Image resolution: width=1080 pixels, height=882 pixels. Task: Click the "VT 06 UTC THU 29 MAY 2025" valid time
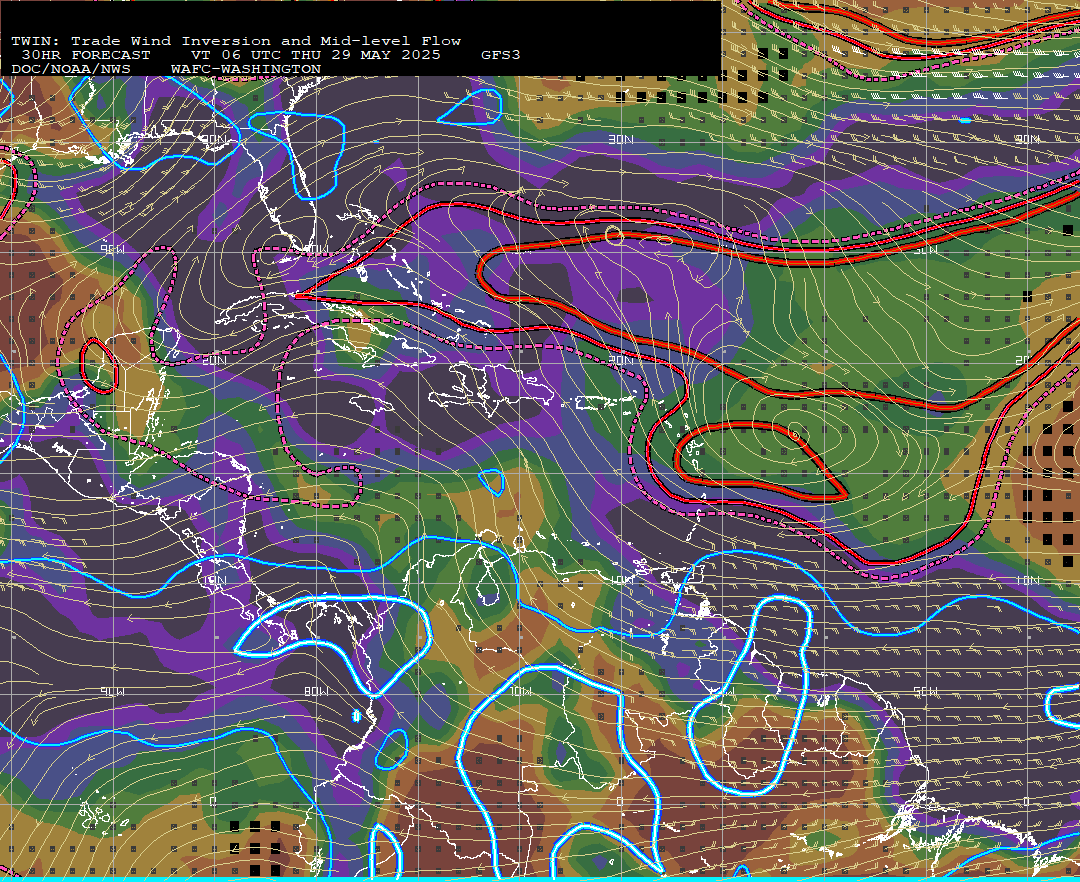pos(316,55)
